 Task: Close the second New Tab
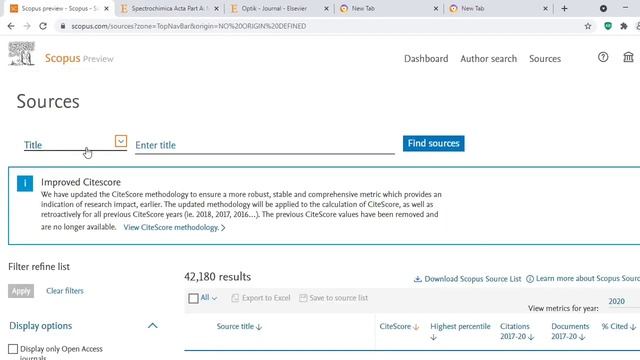(545, 8)
